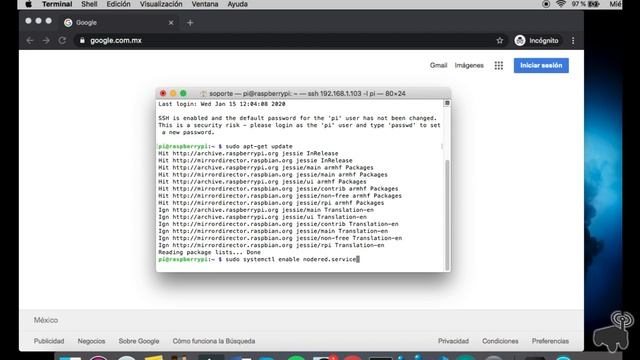Open a new browser tab
Screen dimensions: 640x360
point(190,23)
